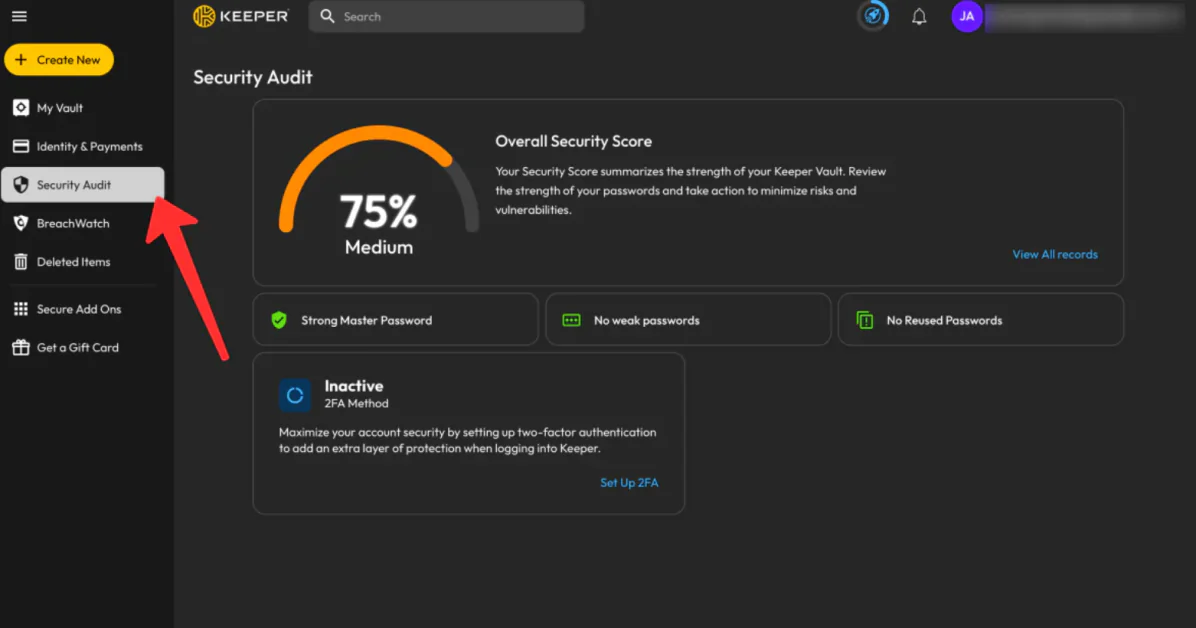This screenshot has height=628, width=1196.
Task: Click the blue 2FA method icon
Action: (x=295, y=395)
